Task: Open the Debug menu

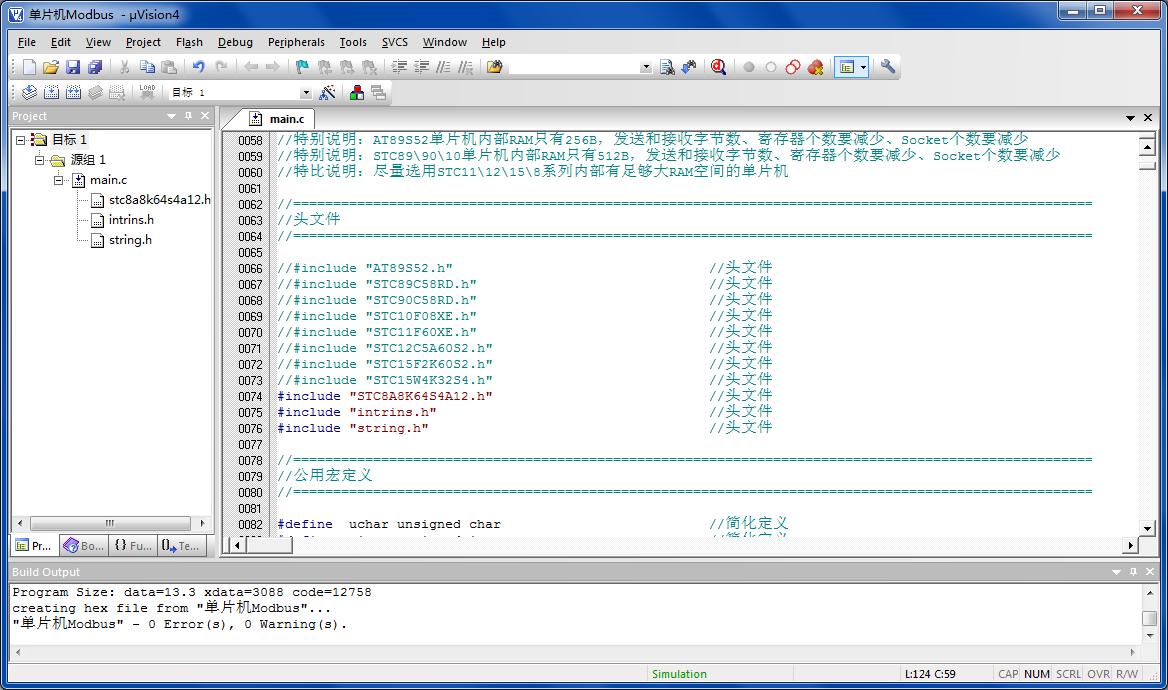Action: click(x=235, y=42)
